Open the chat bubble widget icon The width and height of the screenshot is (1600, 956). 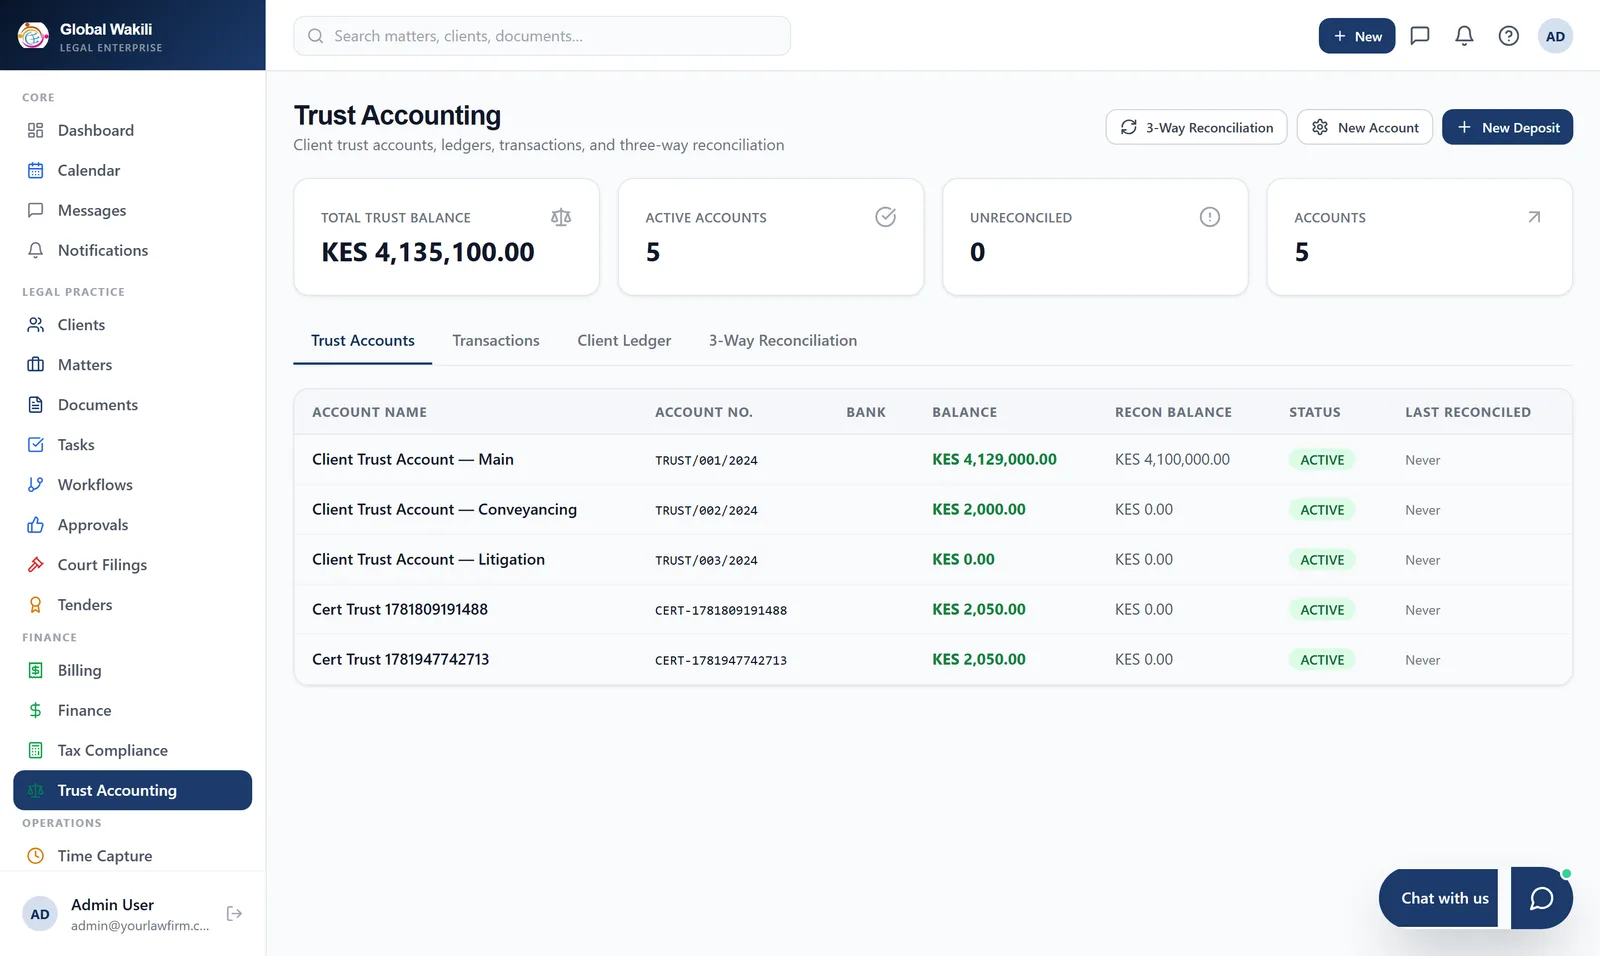(x=1541, y=898)
